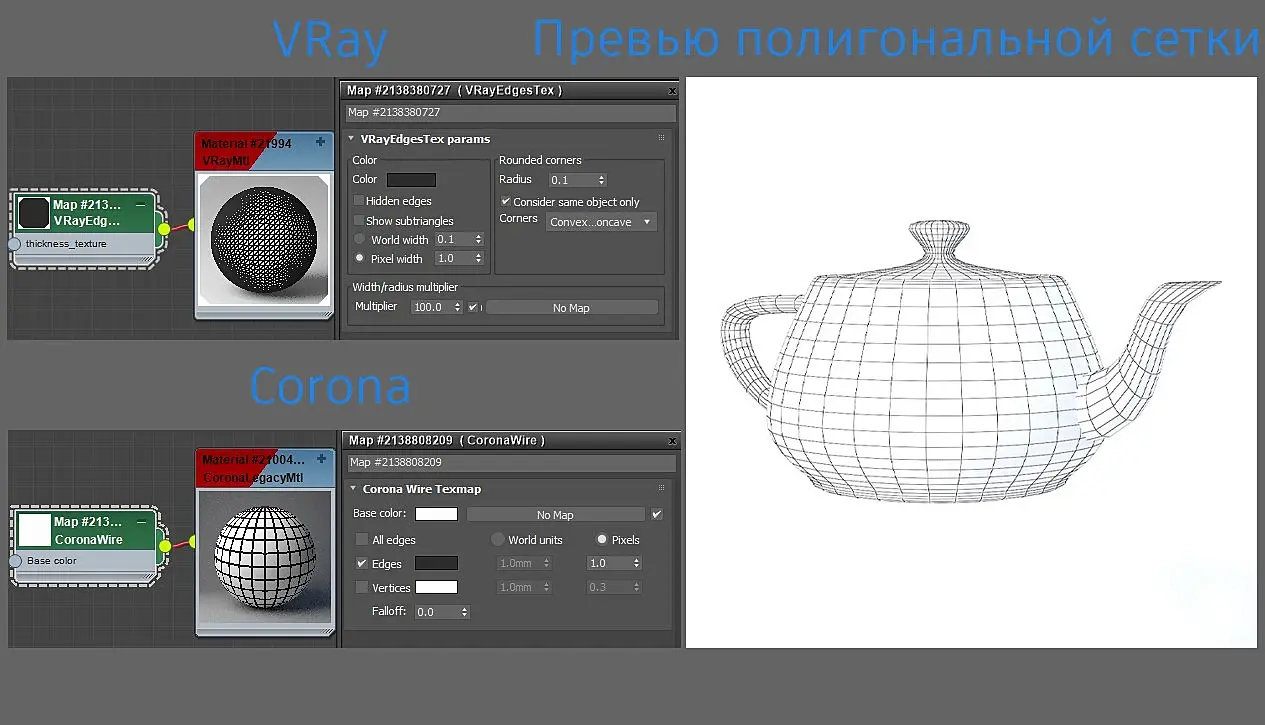
Task: Click the CoronaWire node white preview swatch
Action: (35, 529)
